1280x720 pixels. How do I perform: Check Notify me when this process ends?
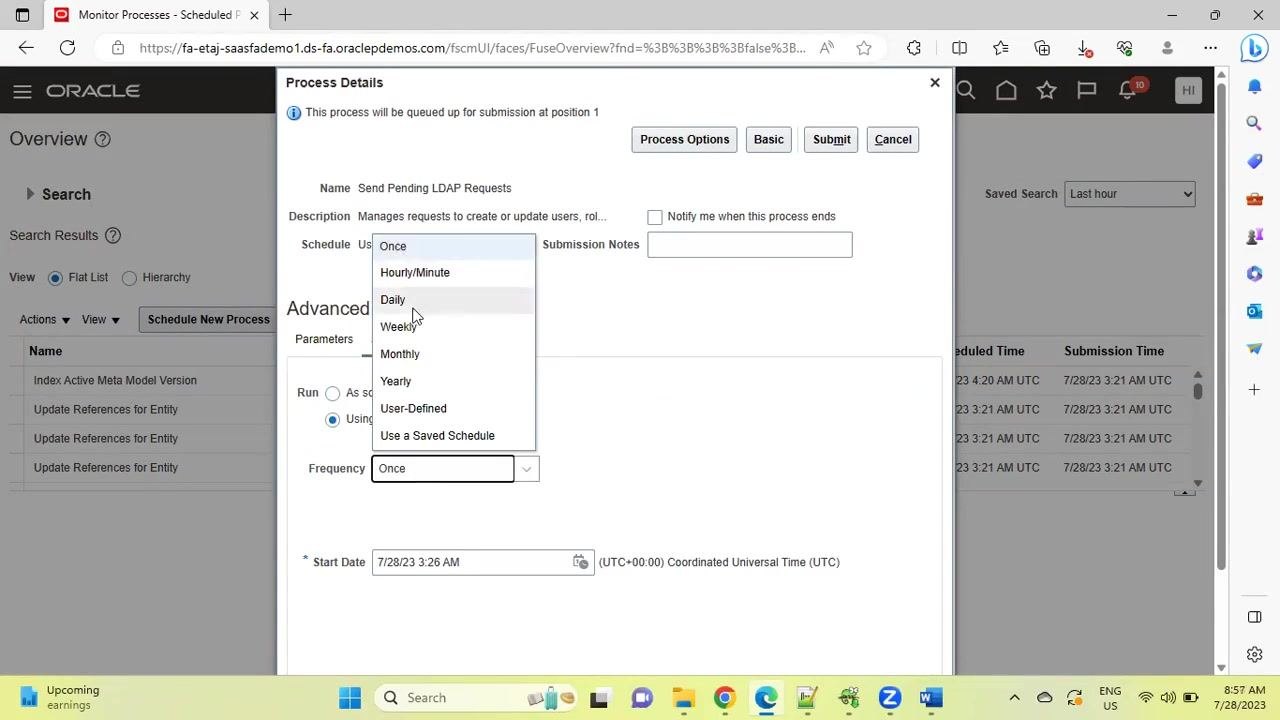pos(655,217)
